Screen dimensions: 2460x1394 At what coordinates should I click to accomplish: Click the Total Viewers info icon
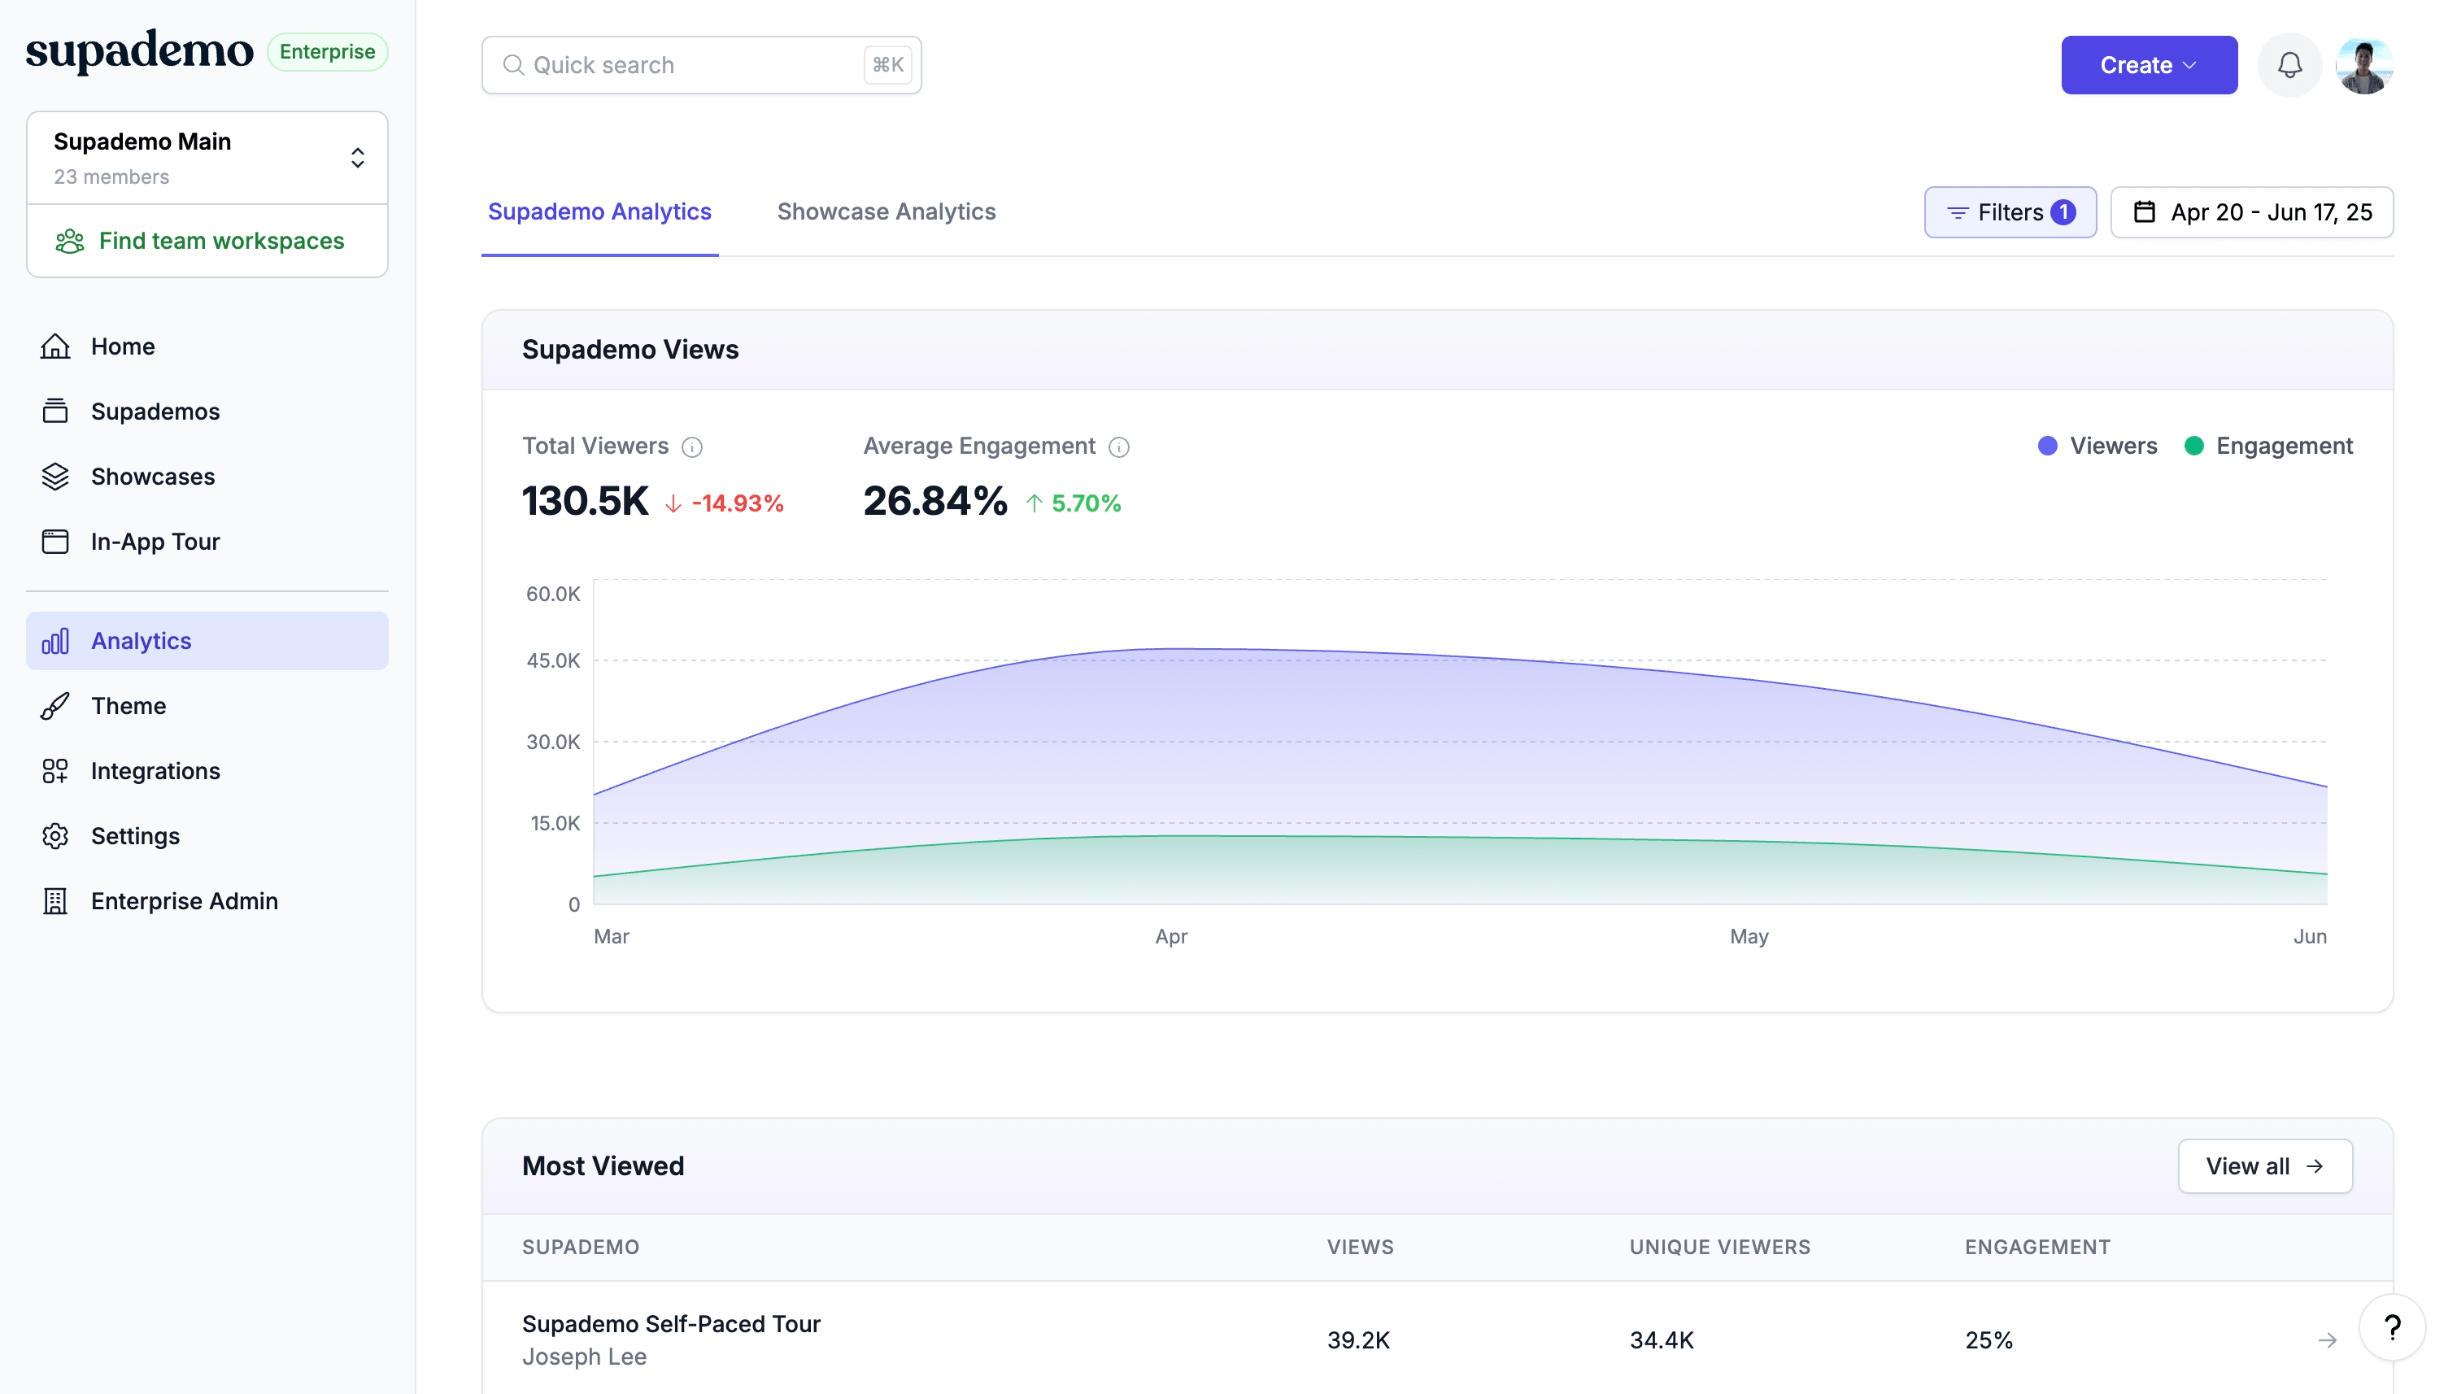(692, 447)
